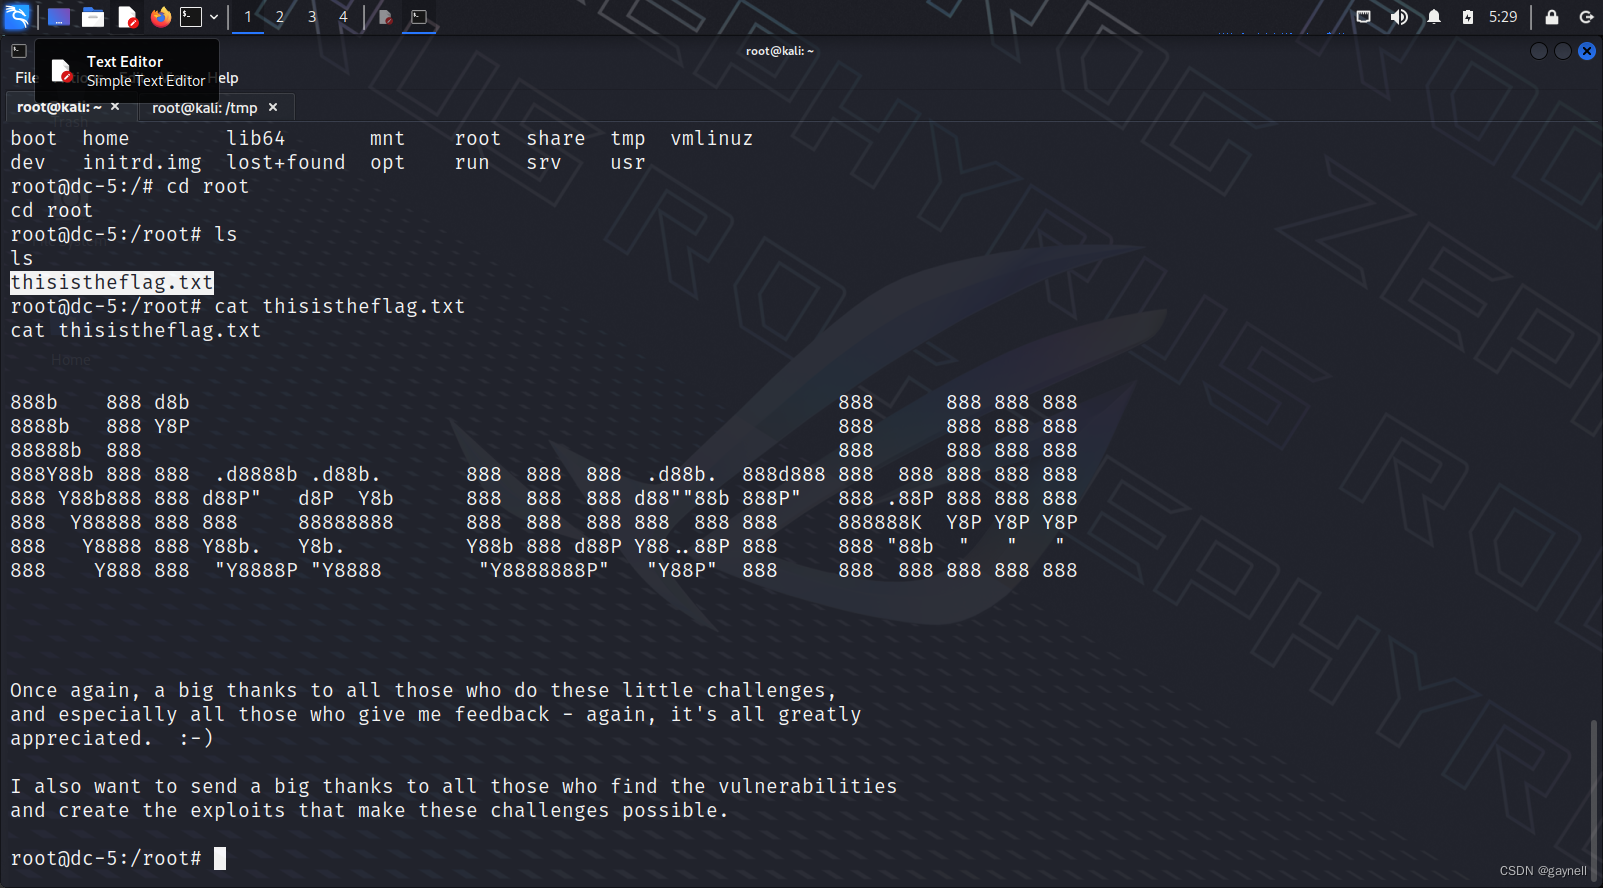Show the desktop from the panel
Image resolution: width=1603 pixels, height=888 pixels.
click(59, 17)
